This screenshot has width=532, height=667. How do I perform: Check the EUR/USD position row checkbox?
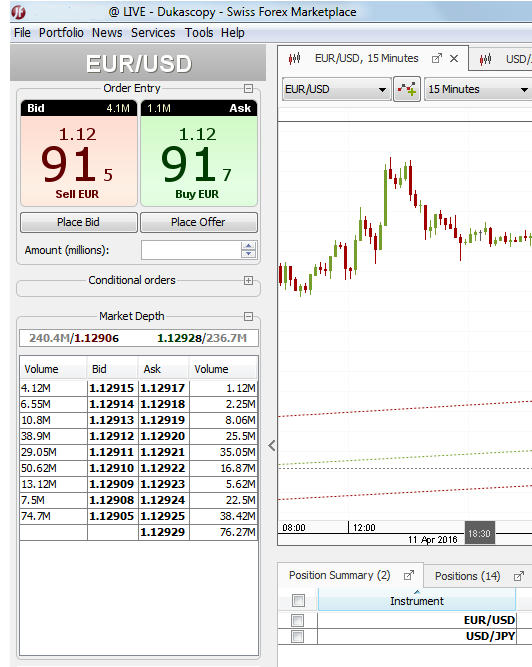[x=298, y=620]
